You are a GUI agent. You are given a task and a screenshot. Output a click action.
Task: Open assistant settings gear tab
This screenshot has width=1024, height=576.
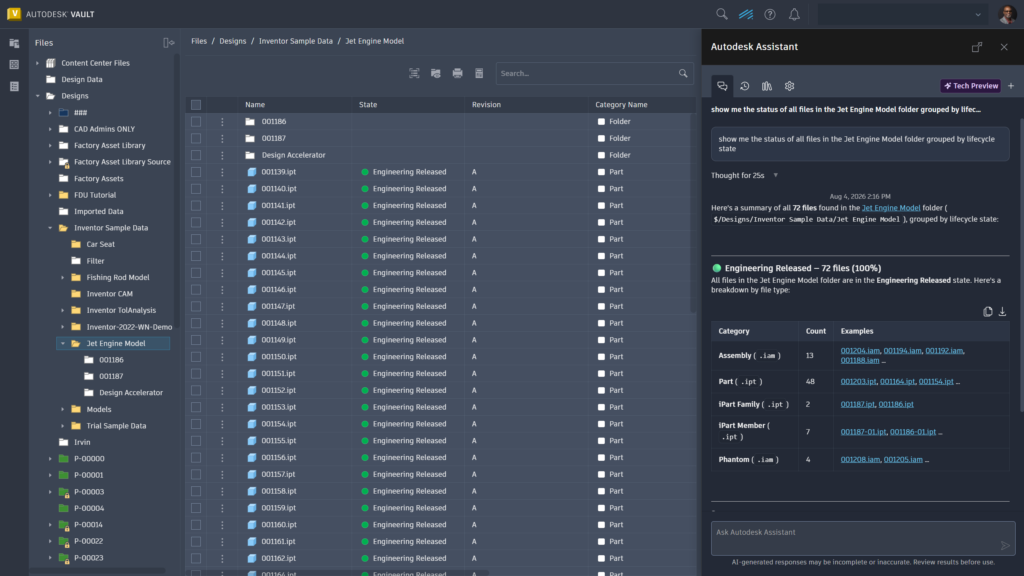pyautogui.click(x=790, y=86)
